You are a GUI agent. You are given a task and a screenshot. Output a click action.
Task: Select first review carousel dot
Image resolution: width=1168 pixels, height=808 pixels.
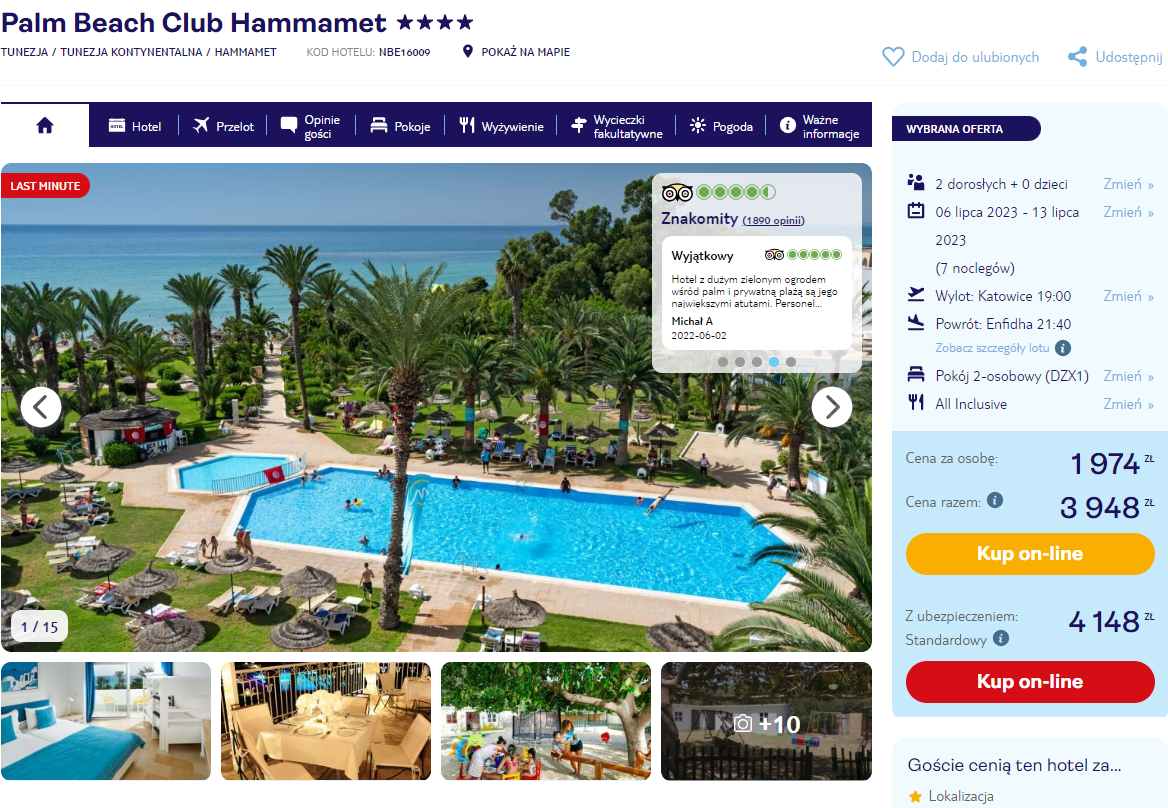[723, 362]
